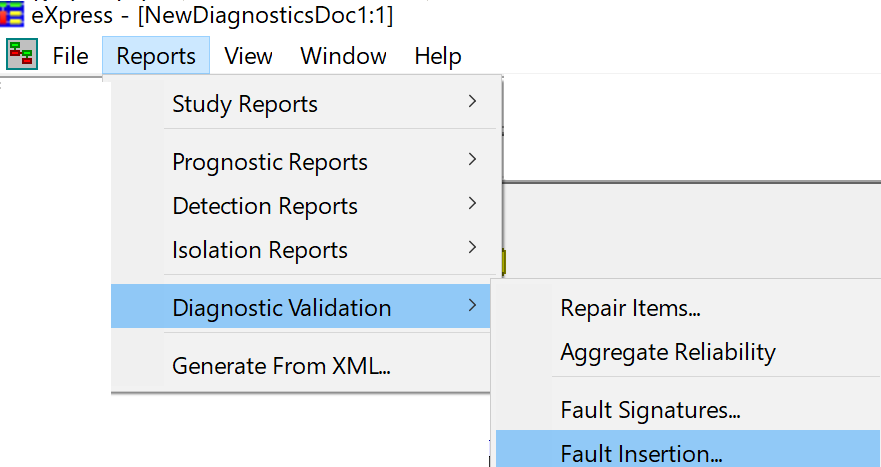The image size is (881, 467).
Task: Open the Window menu
Action: (343, 56)
